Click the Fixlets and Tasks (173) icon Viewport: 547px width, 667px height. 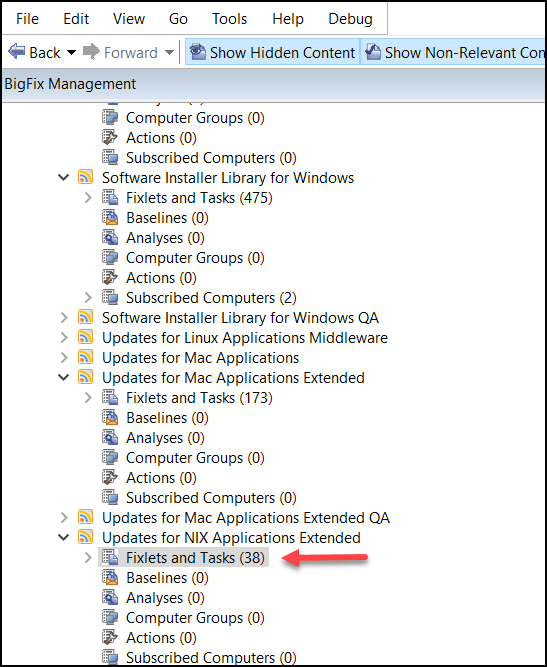110,397
